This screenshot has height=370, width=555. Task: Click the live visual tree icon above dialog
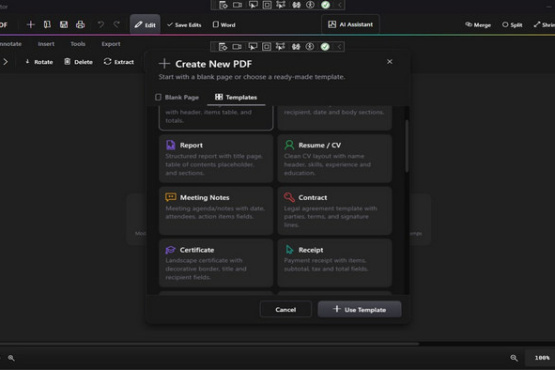(223, 46)
